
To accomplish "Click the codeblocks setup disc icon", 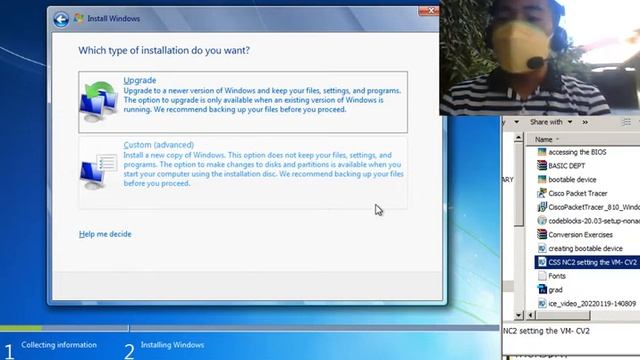I will point(542,221).
